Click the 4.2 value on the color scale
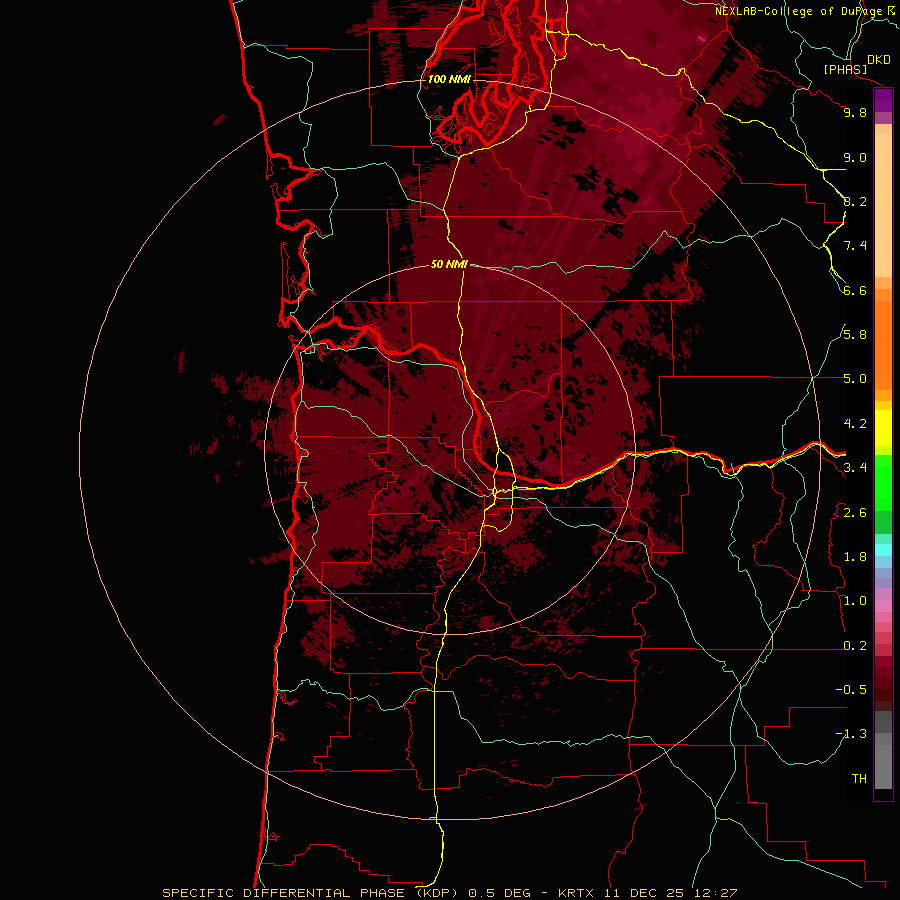 click(x=855, y=424)
